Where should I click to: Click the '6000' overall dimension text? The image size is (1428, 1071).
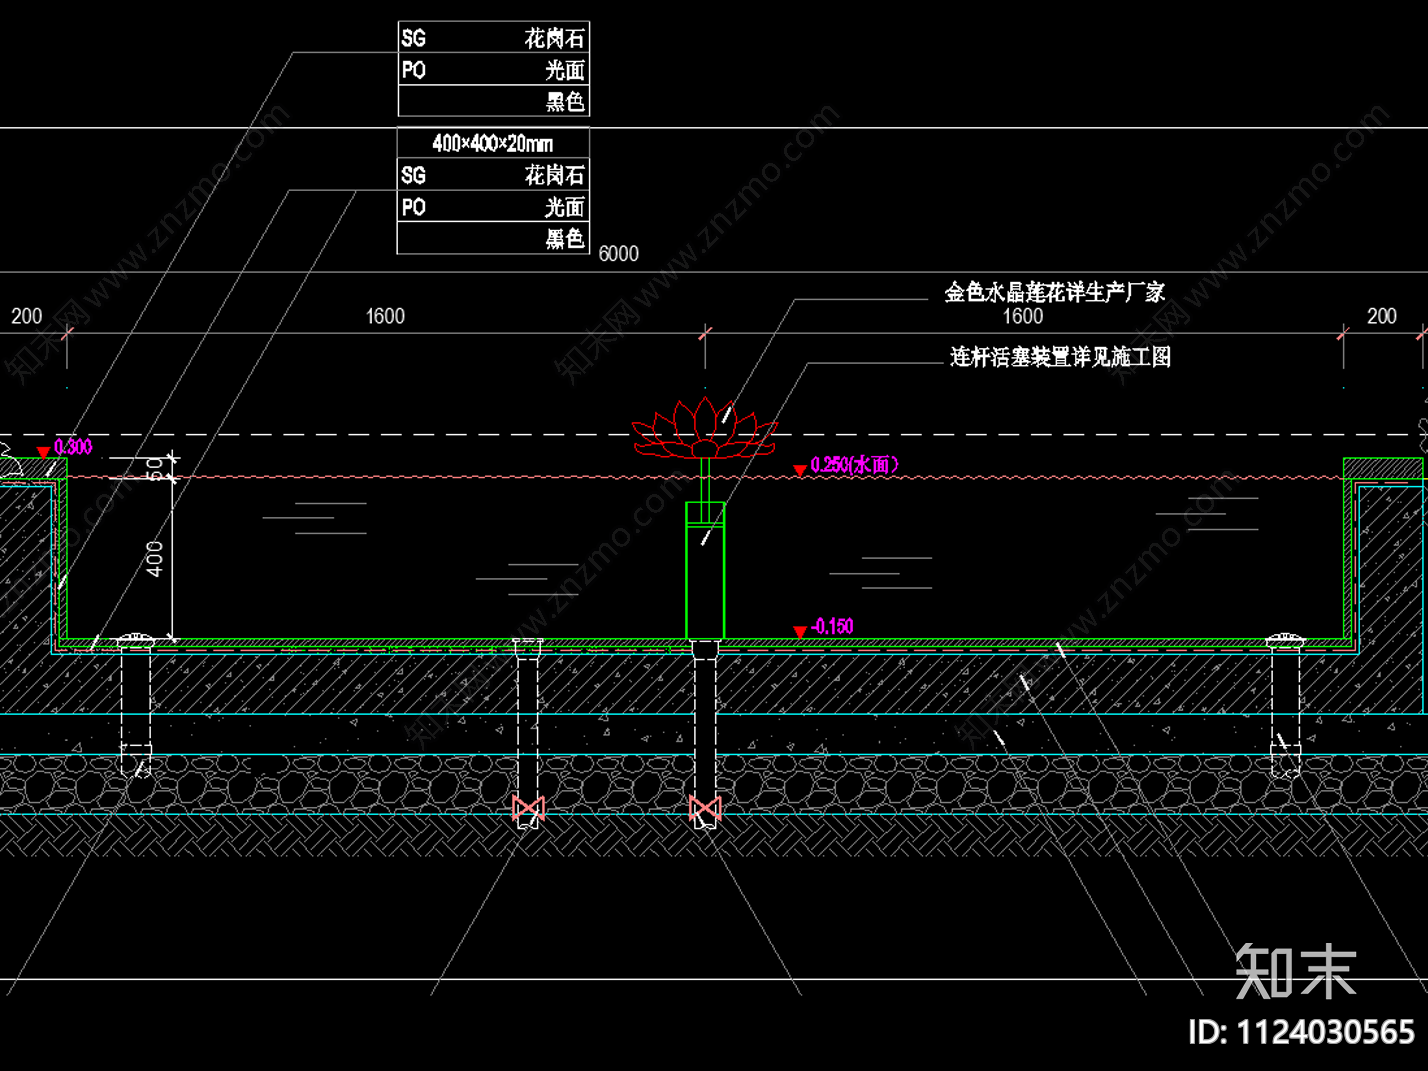pos(618,254)
